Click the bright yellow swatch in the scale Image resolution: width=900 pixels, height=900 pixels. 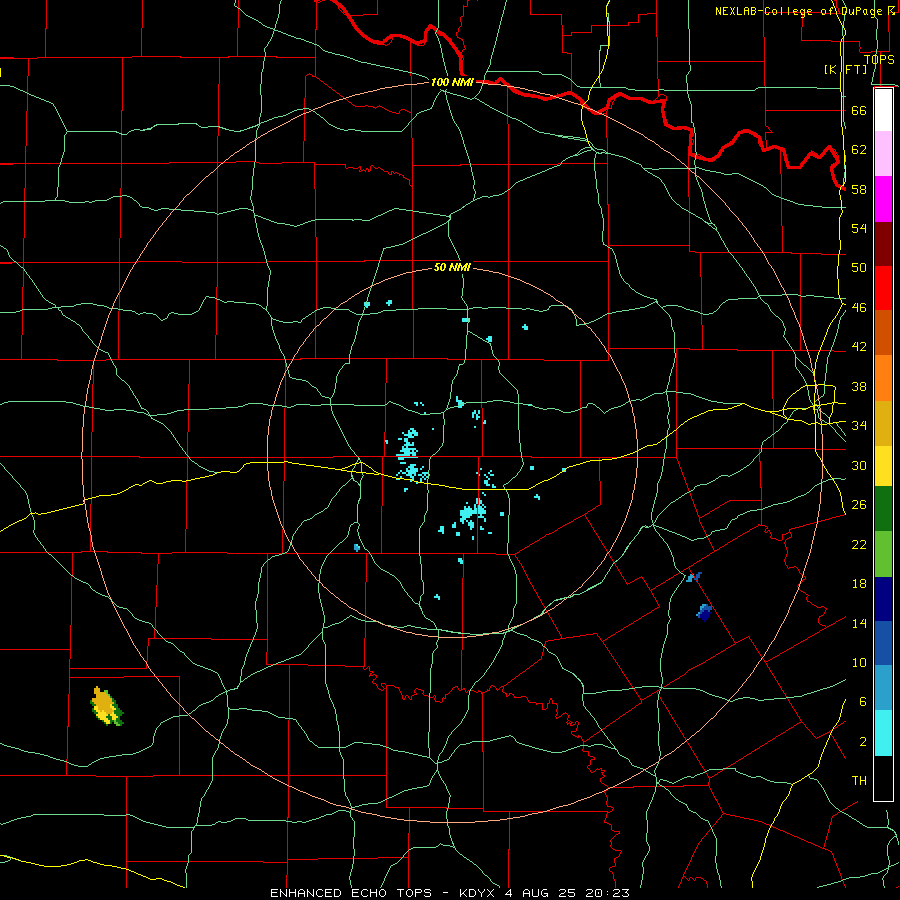(x=883, y=465)
